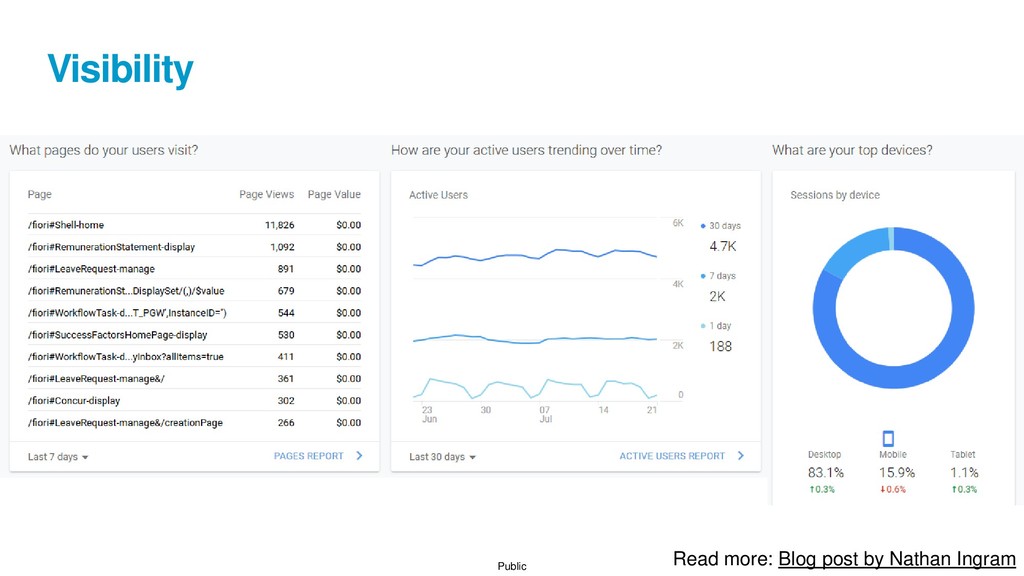Click the Page Value column header
Image resolution: width=1024 pixels, height=576 pixels.
coord(334,194)
